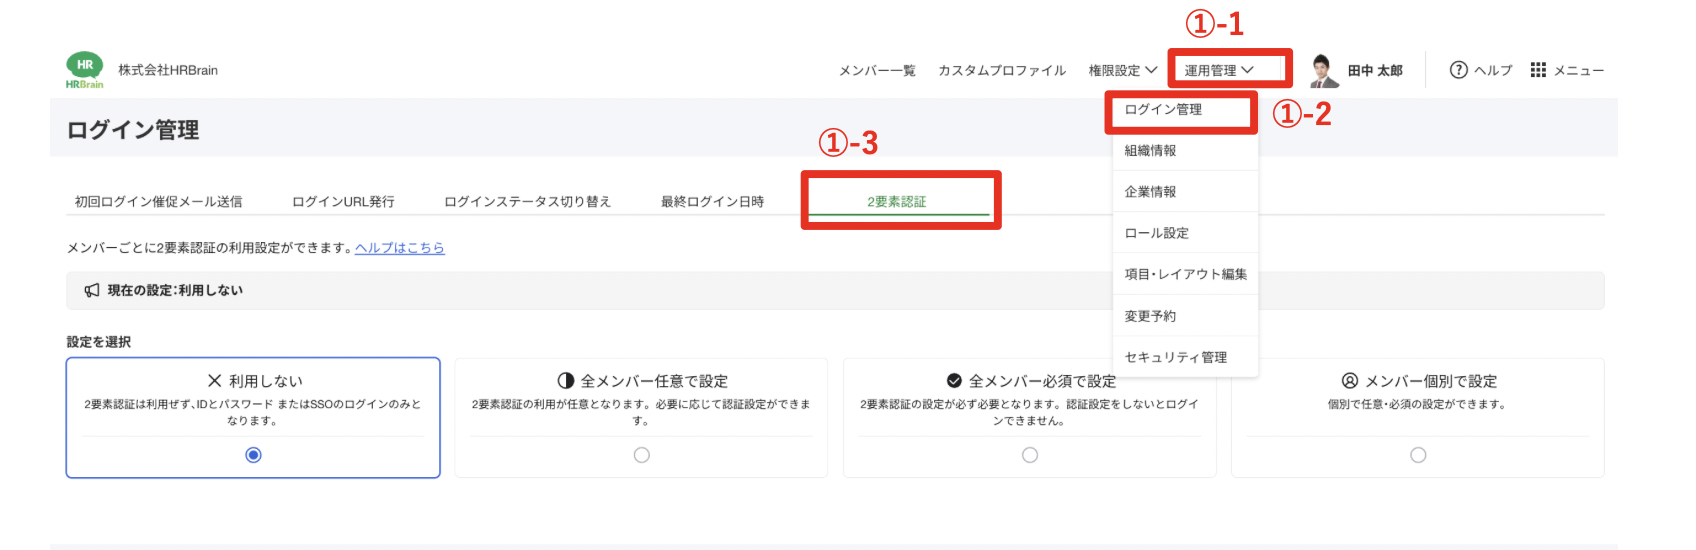Click the half-circle icon on 全メンバー任意で設定
Image resolution: width=1696 pixels, height=550 pixels.
pyautogui.click(x=566, y=381)
